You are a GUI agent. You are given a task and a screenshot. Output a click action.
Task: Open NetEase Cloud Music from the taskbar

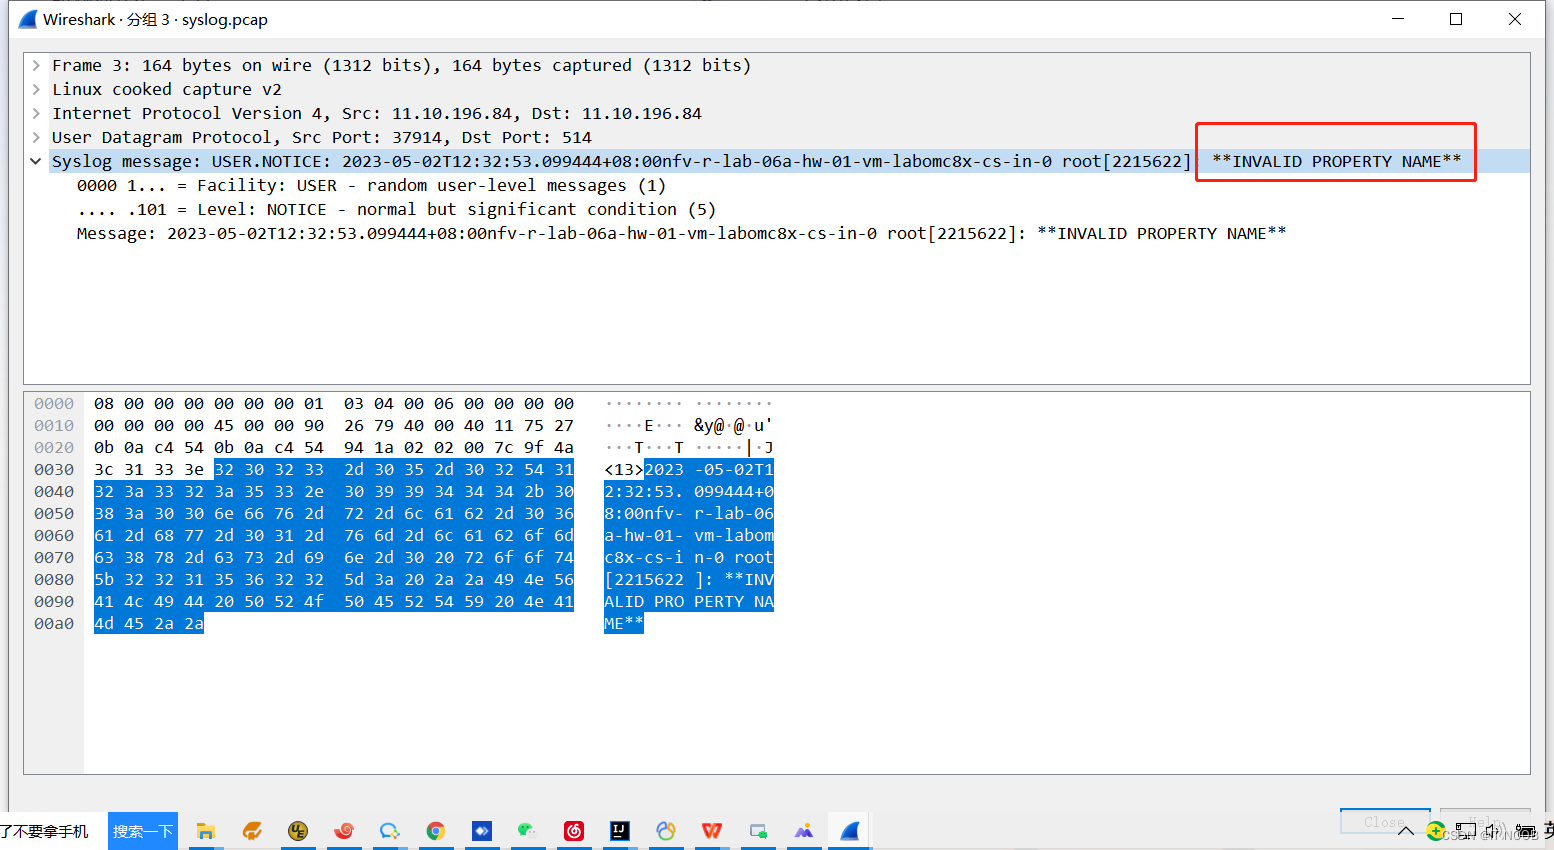574,831
